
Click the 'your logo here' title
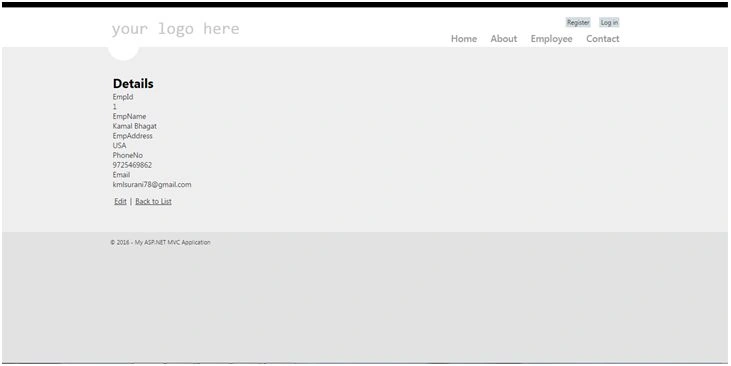175,29
